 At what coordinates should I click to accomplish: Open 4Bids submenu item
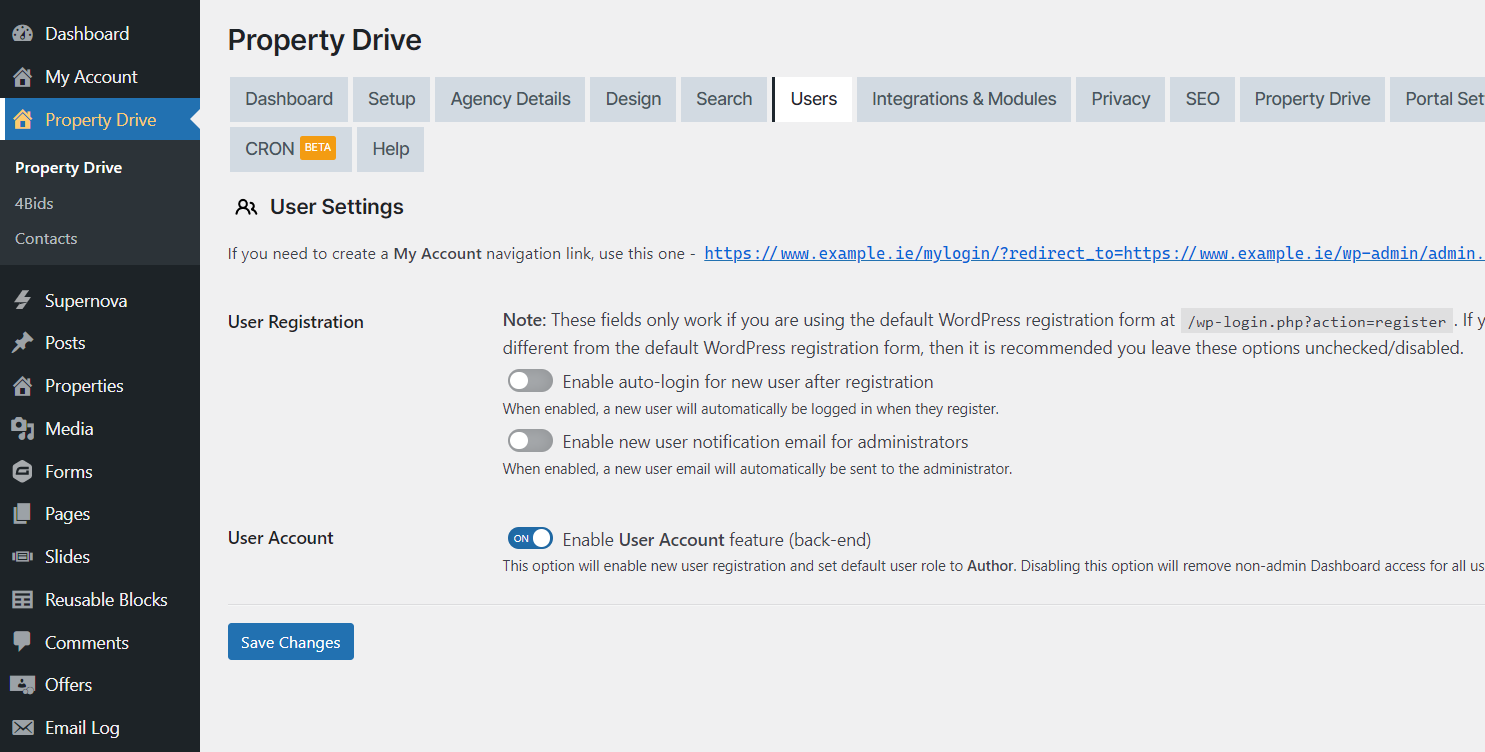(34, 203)
